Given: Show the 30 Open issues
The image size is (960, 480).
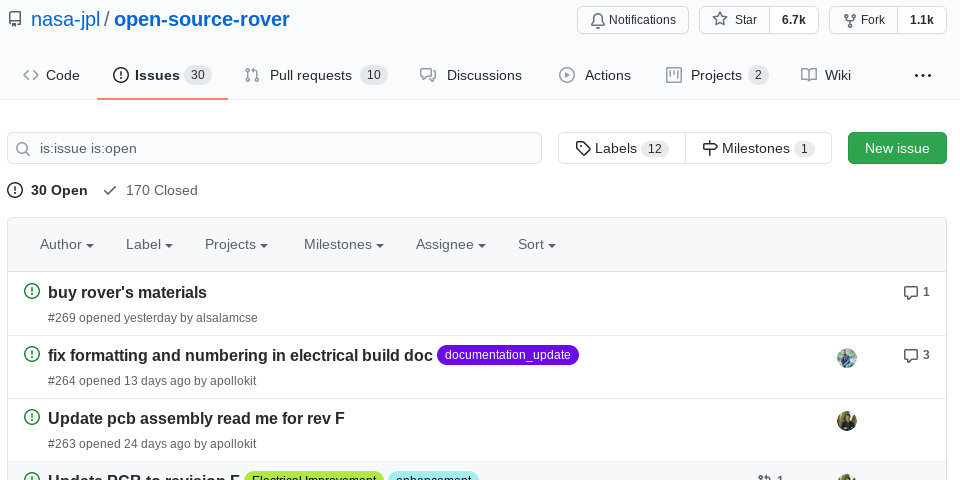Looking at the screenshot, I should pos(47,190).
